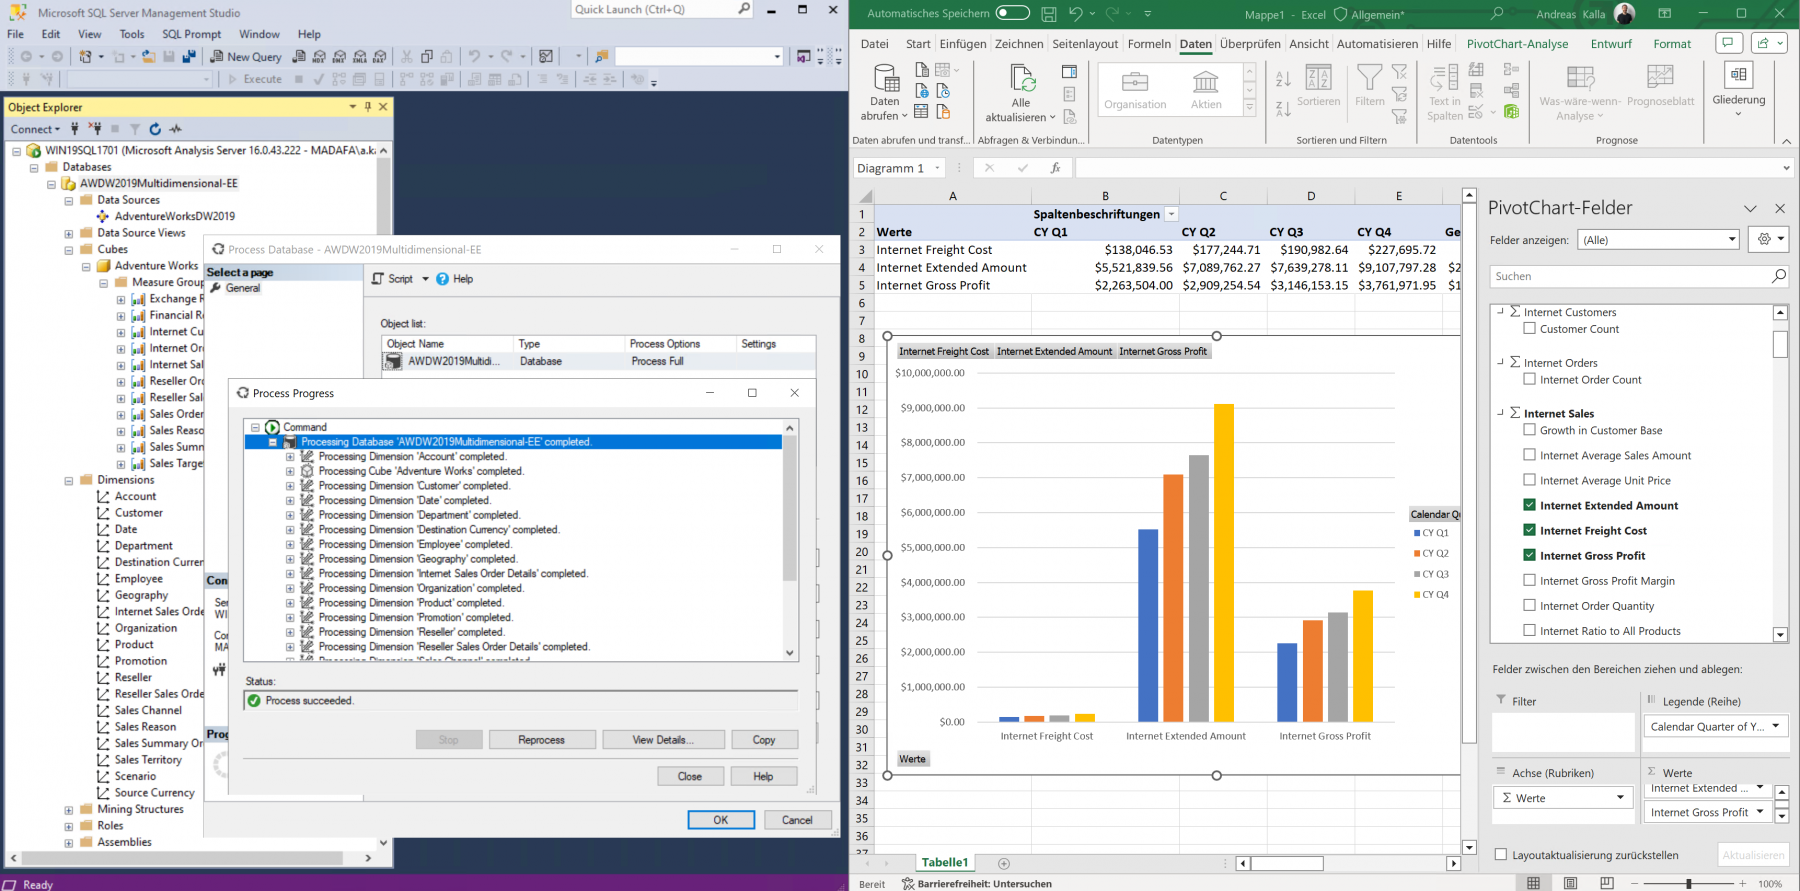Collapse Internet Sales field group
The width and height of the screenshot is (1800, 891).
click(1500, 412)
